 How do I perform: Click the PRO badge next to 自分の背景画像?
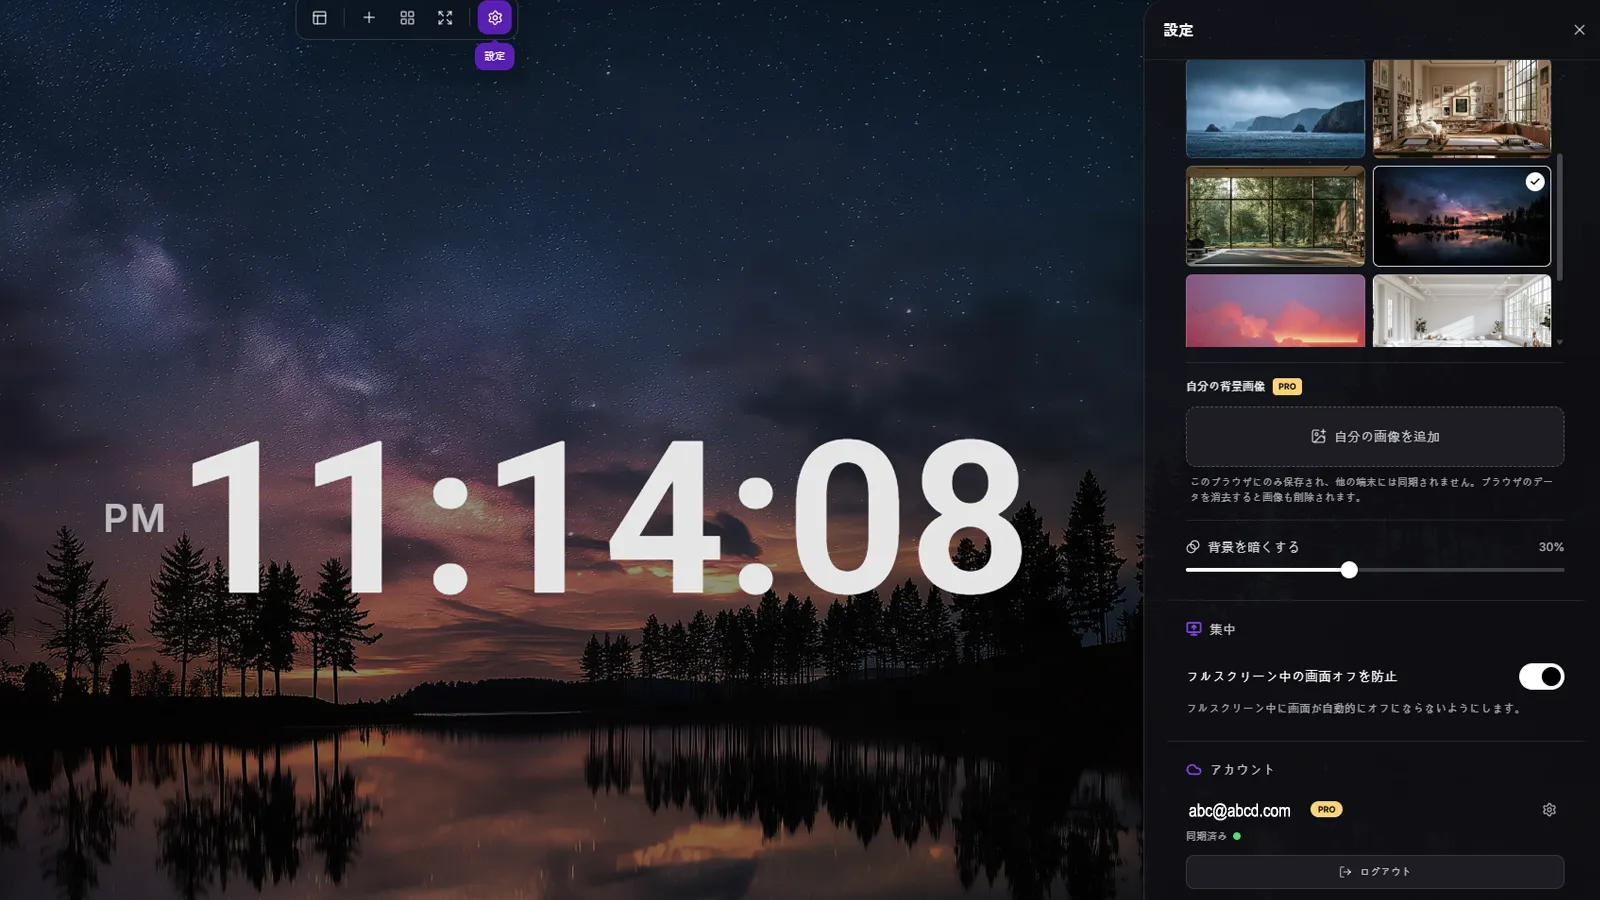1287,386
